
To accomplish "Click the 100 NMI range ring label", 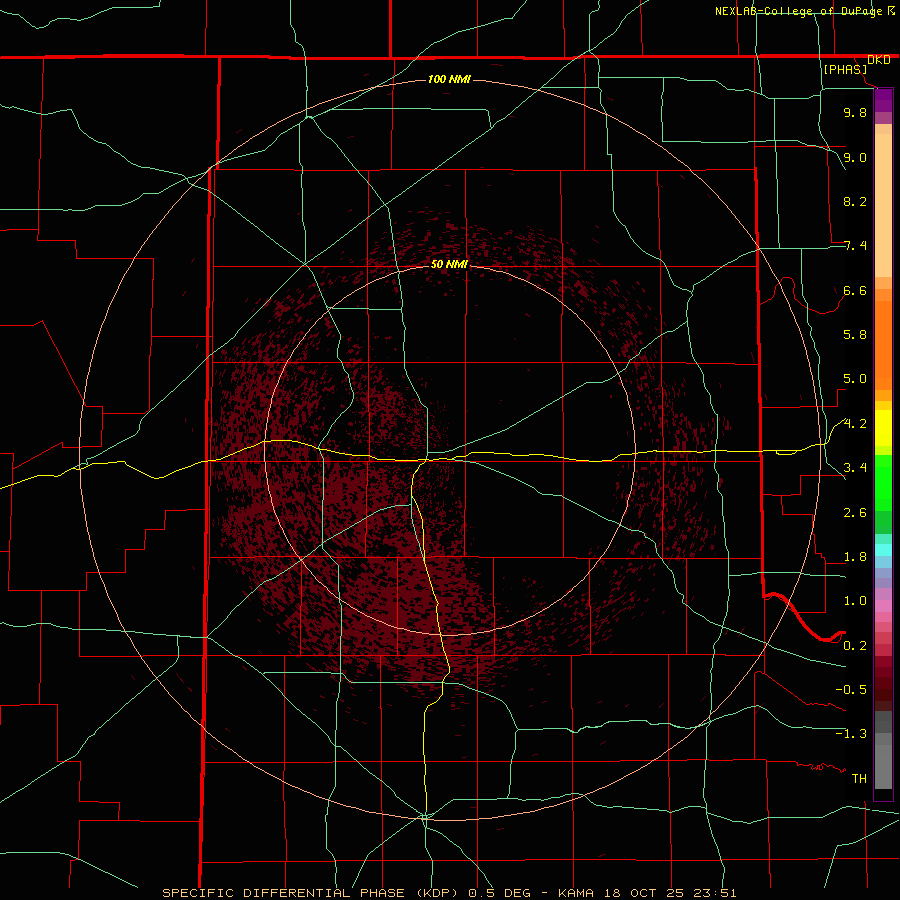I will (449, 79).
